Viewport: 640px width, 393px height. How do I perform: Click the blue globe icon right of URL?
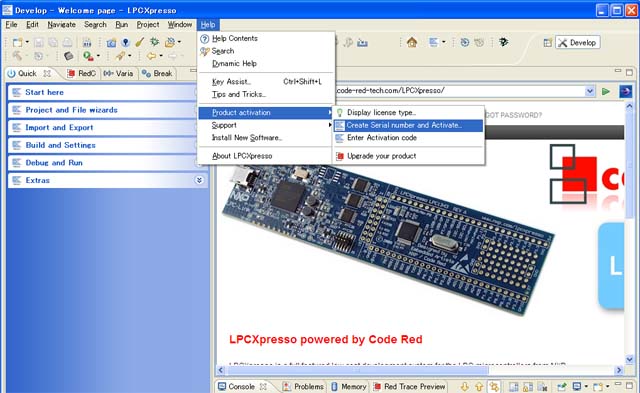(x=625, y=91)
